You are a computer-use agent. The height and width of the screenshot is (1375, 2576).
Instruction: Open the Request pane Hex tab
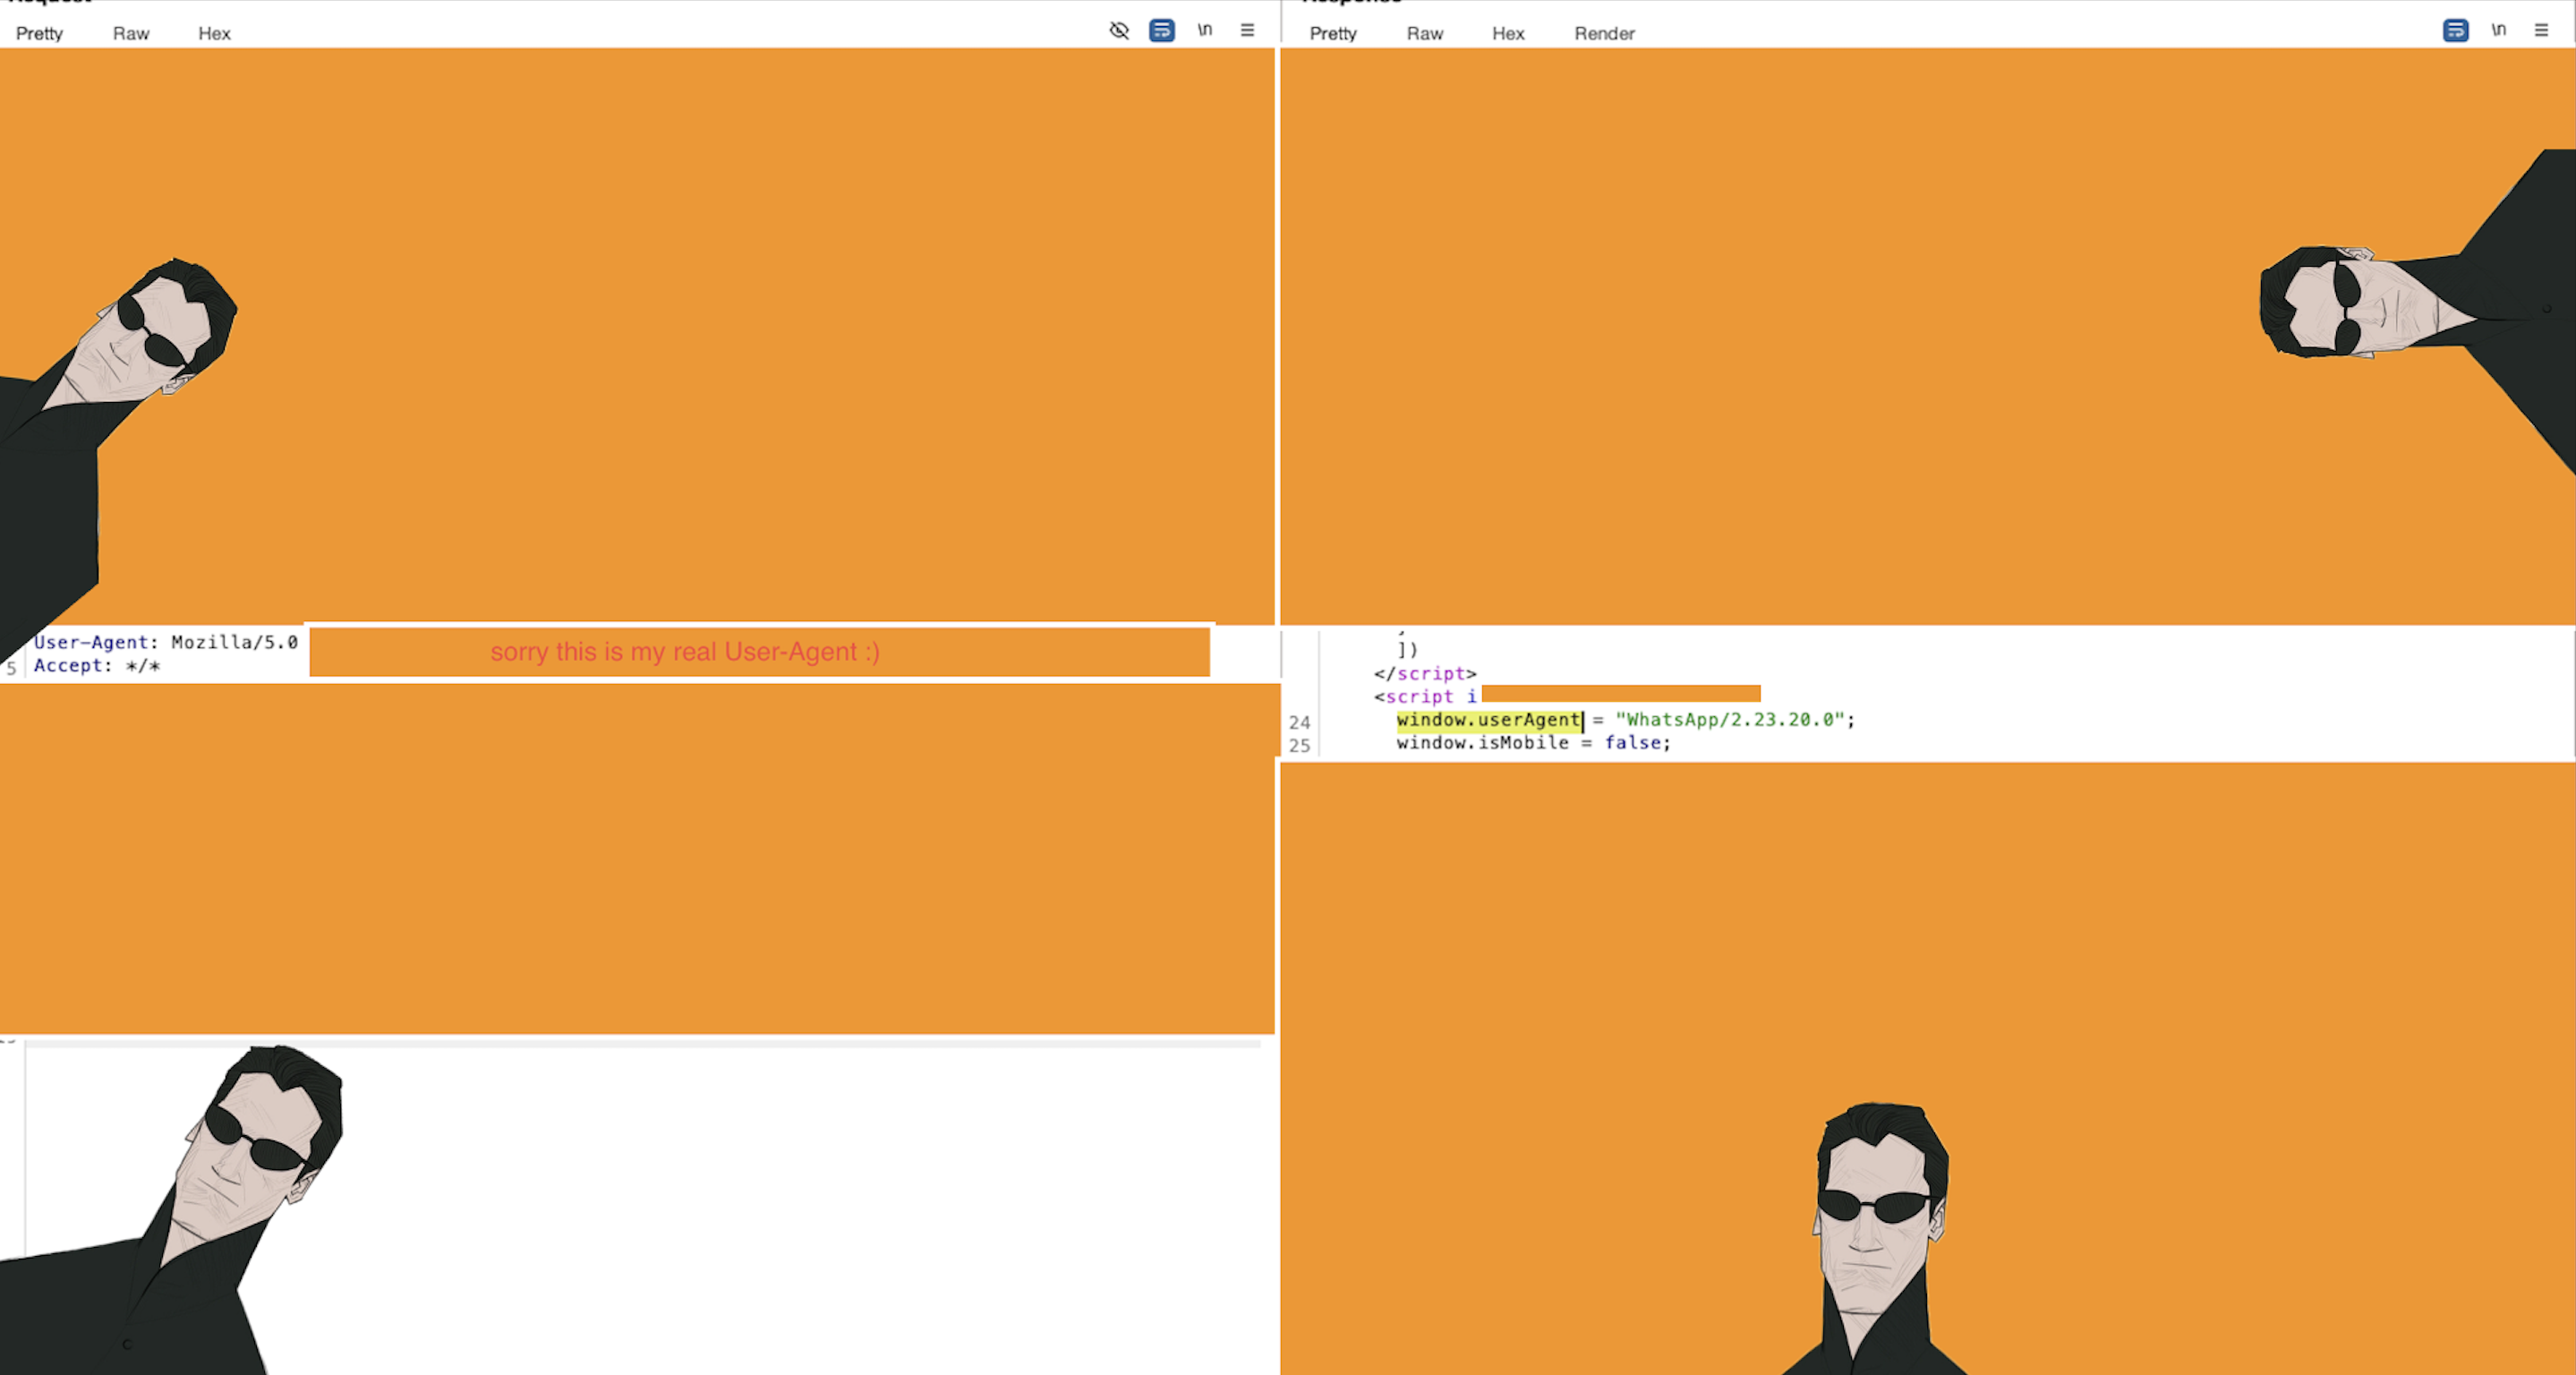(214, 33)
